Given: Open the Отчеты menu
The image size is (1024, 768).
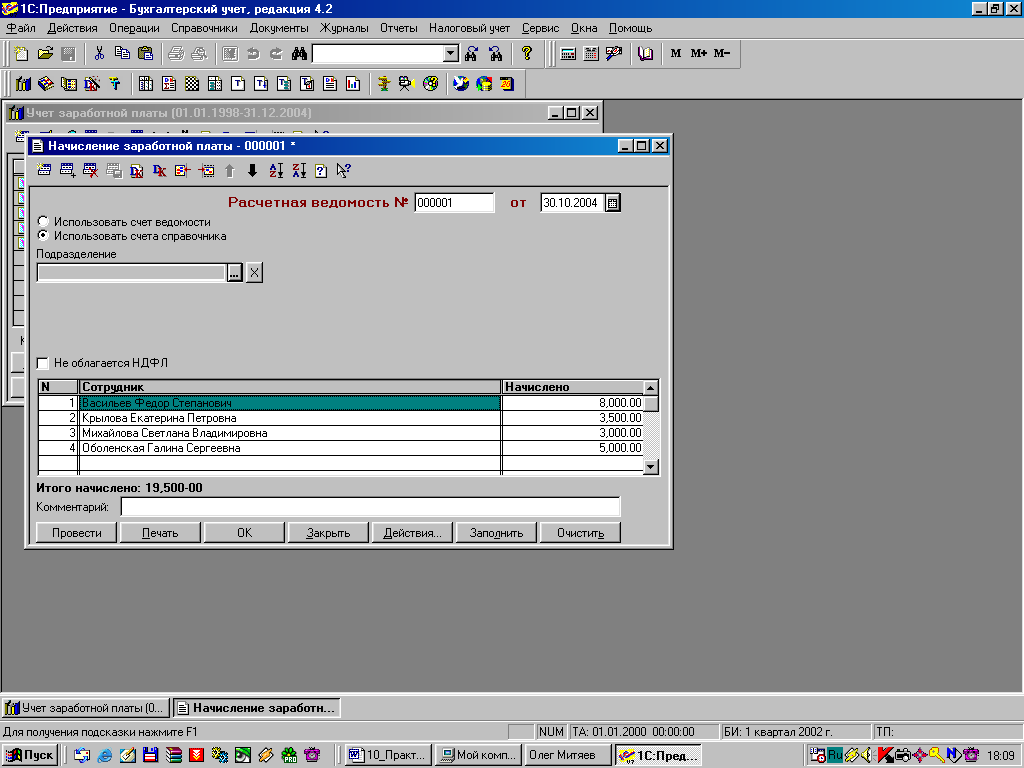Looking at the screenshot, I should coord(398,28).
